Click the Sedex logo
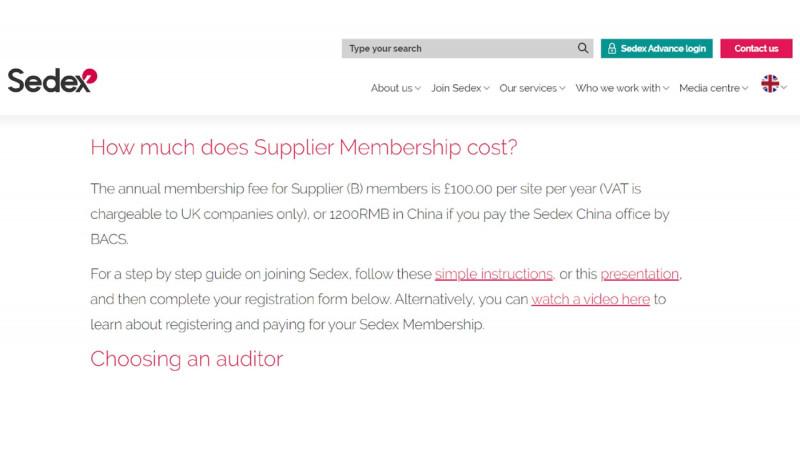Image resolution: width=800 pixels, height=462 pixels. [x=52, y=80]
